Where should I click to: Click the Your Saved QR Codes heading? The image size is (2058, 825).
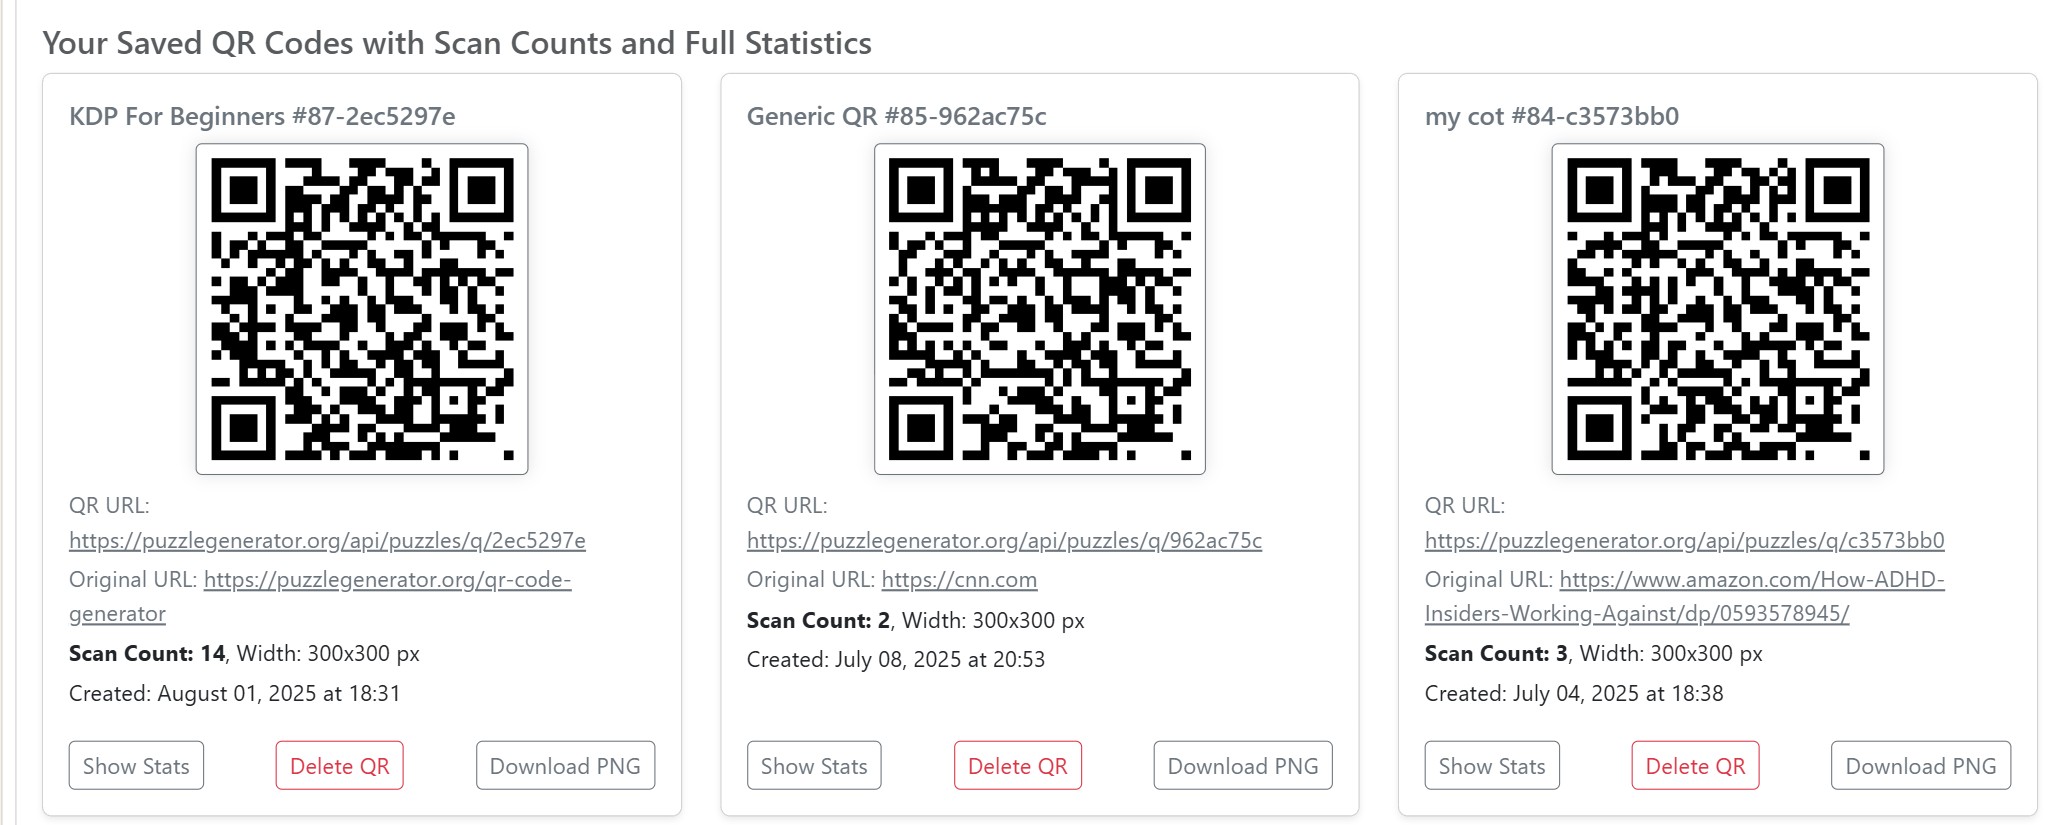tap(457, 43)
